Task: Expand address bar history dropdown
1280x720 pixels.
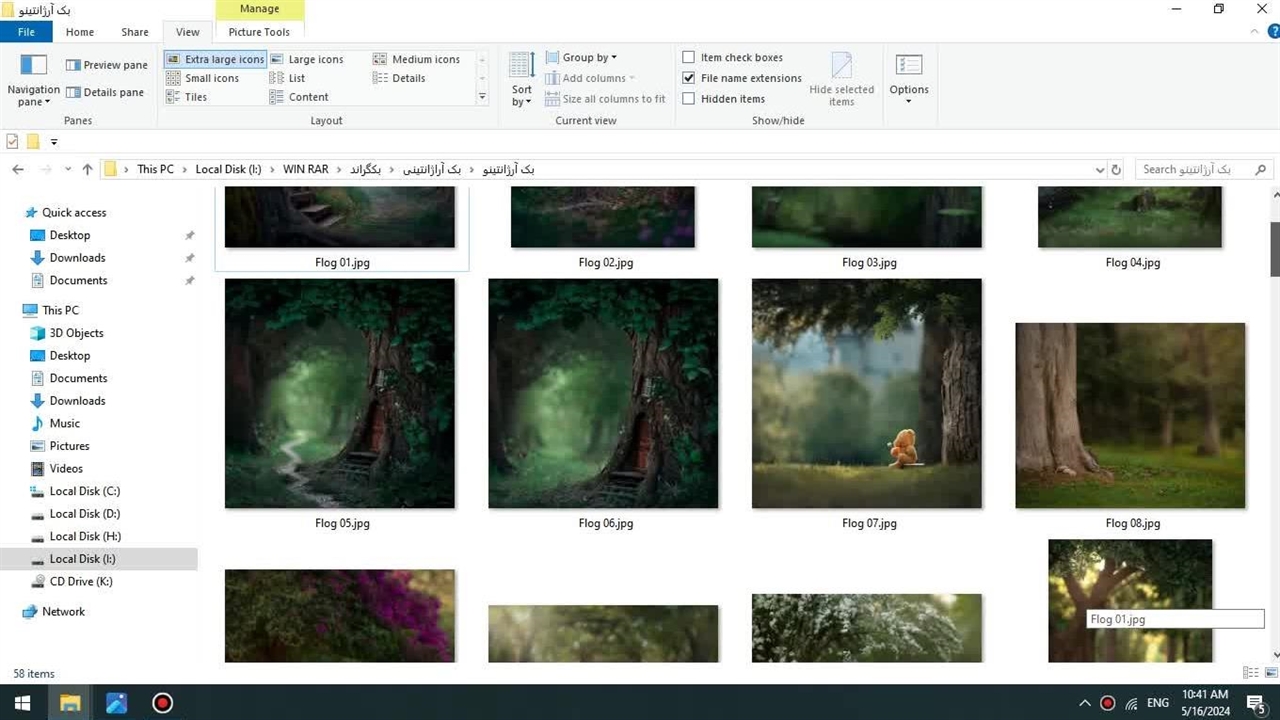Action: [1100, 170]
